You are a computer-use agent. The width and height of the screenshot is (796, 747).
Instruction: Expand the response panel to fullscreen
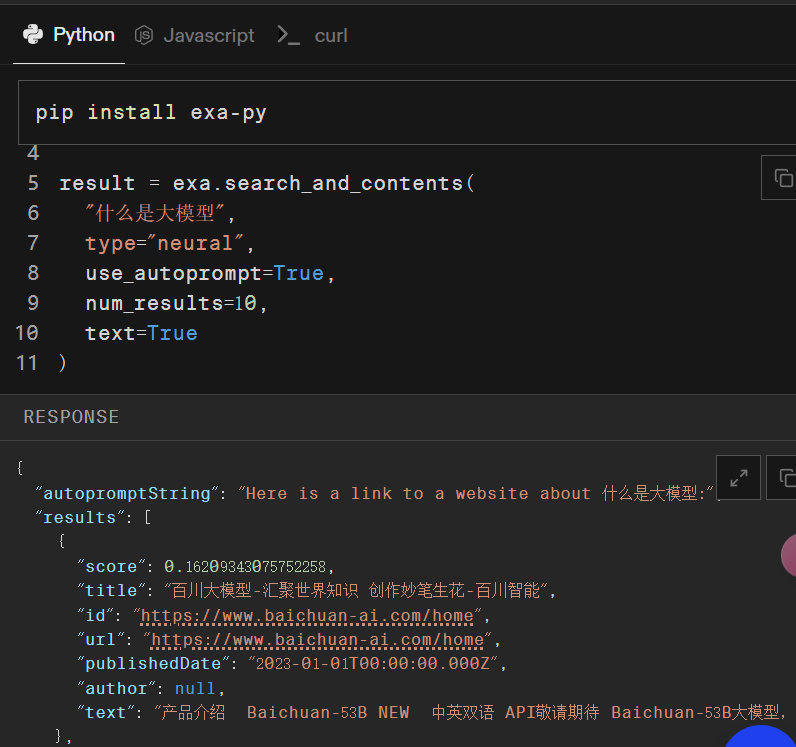pos(738,478)
